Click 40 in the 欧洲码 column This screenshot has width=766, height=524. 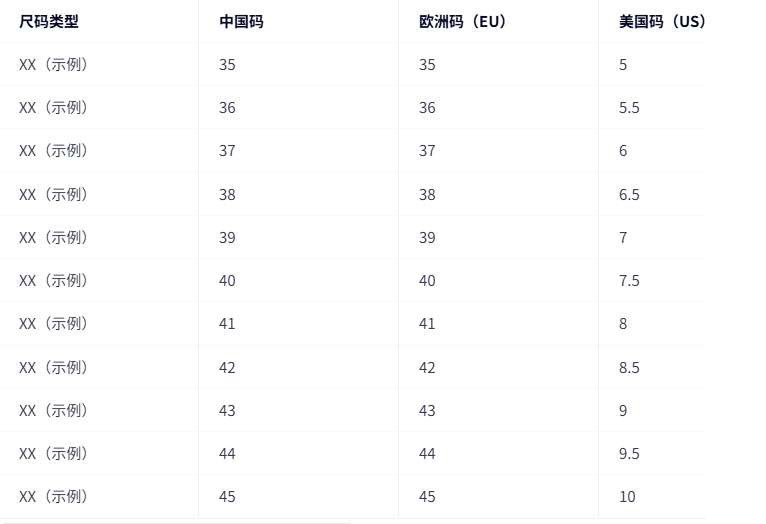pyautogui.click(x=427, y=281)
